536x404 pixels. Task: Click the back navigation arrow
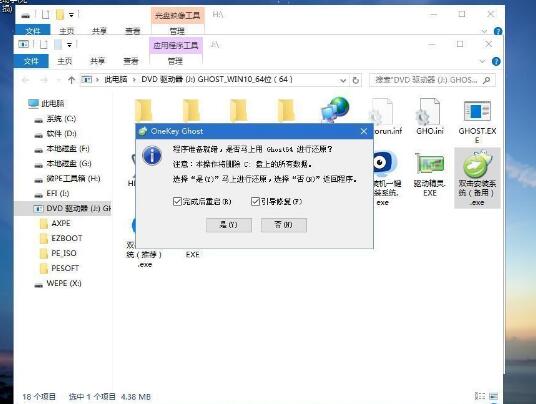click(26, 80)
